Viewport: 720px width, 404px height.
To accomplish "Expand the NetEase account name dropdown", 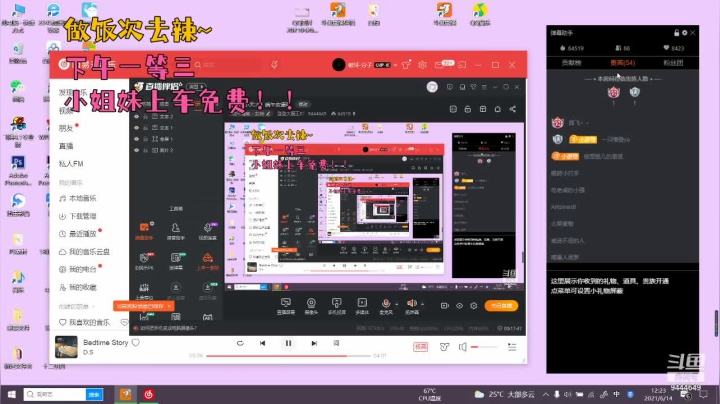I will click(395, 65).
